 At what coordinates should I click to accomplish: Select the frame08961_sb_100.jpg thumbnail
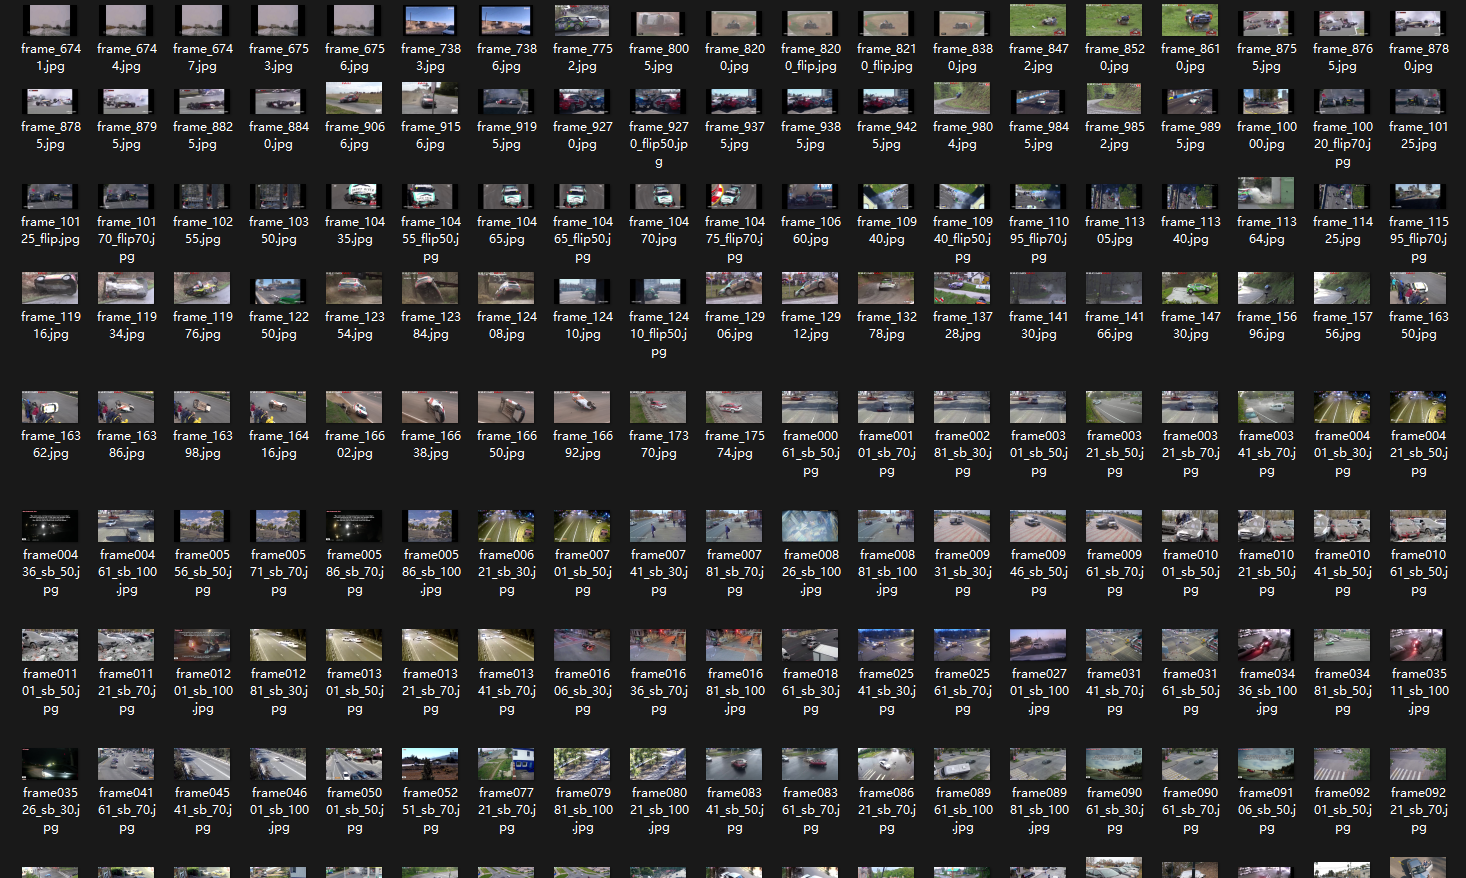(x=962, y=765)
